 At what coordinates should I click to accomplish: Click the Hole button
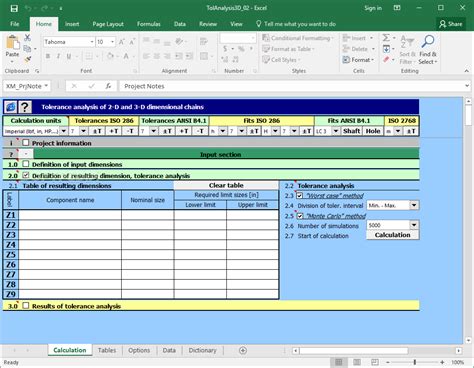tap(373, 131)
